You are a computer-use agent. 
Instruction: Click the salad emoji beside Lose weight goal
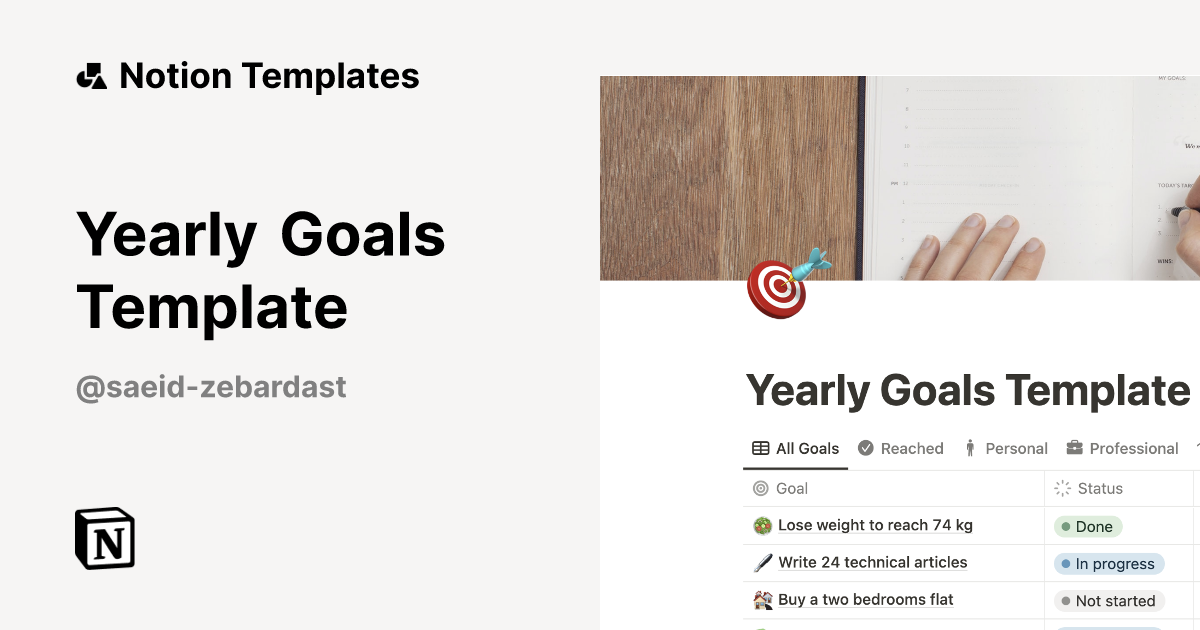click(762, 526)
